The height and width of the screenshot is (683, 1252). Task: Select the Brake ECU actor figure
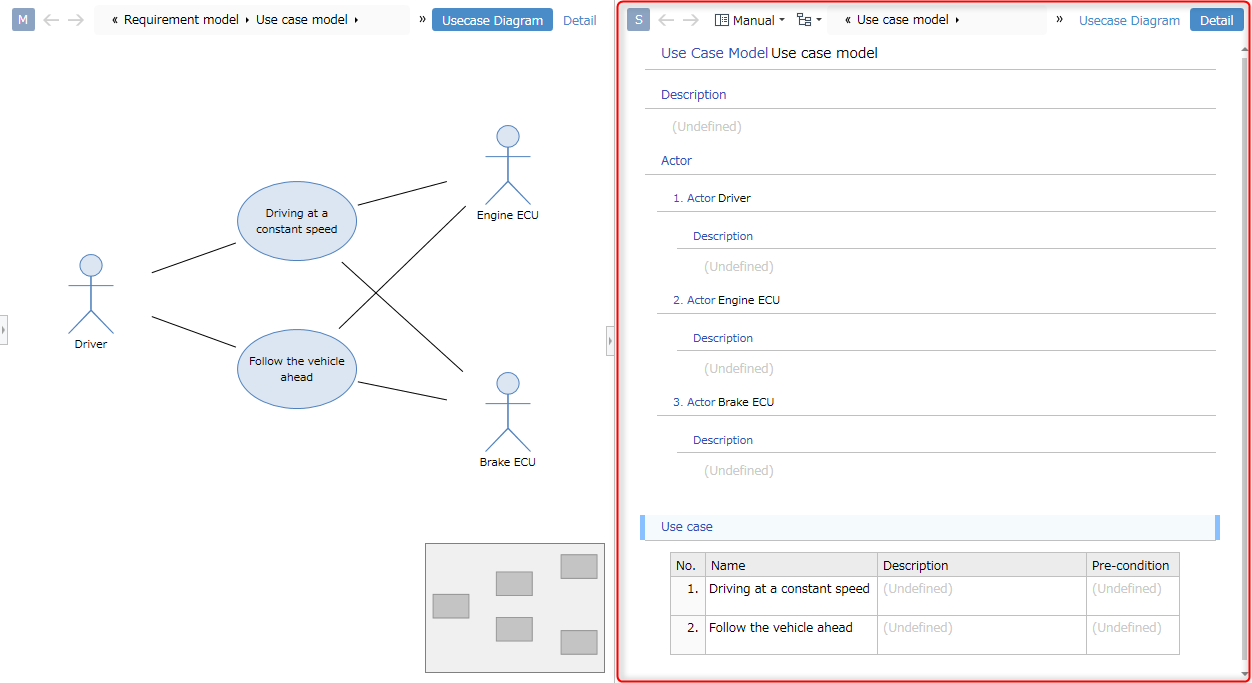[508, 419]
